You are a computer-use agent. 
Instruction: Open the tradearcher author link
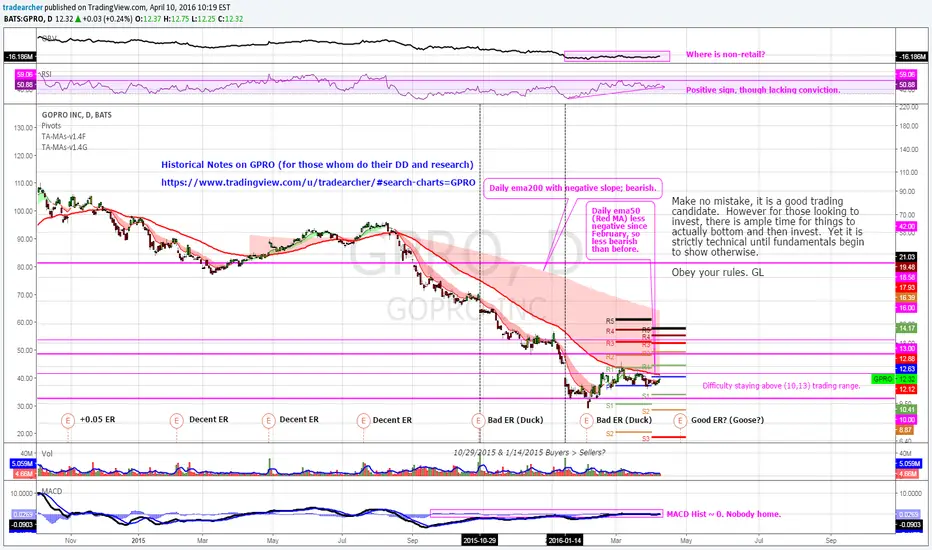[x=23, y=7]
